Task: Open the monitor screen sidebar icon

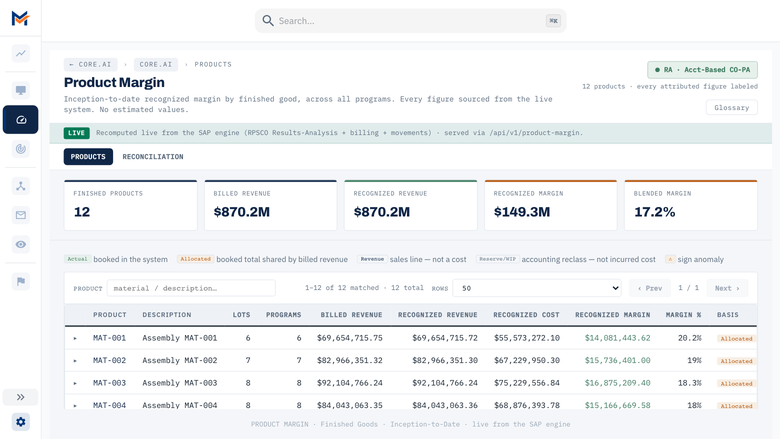Action: pyautogui.click(x=20, y=90)
